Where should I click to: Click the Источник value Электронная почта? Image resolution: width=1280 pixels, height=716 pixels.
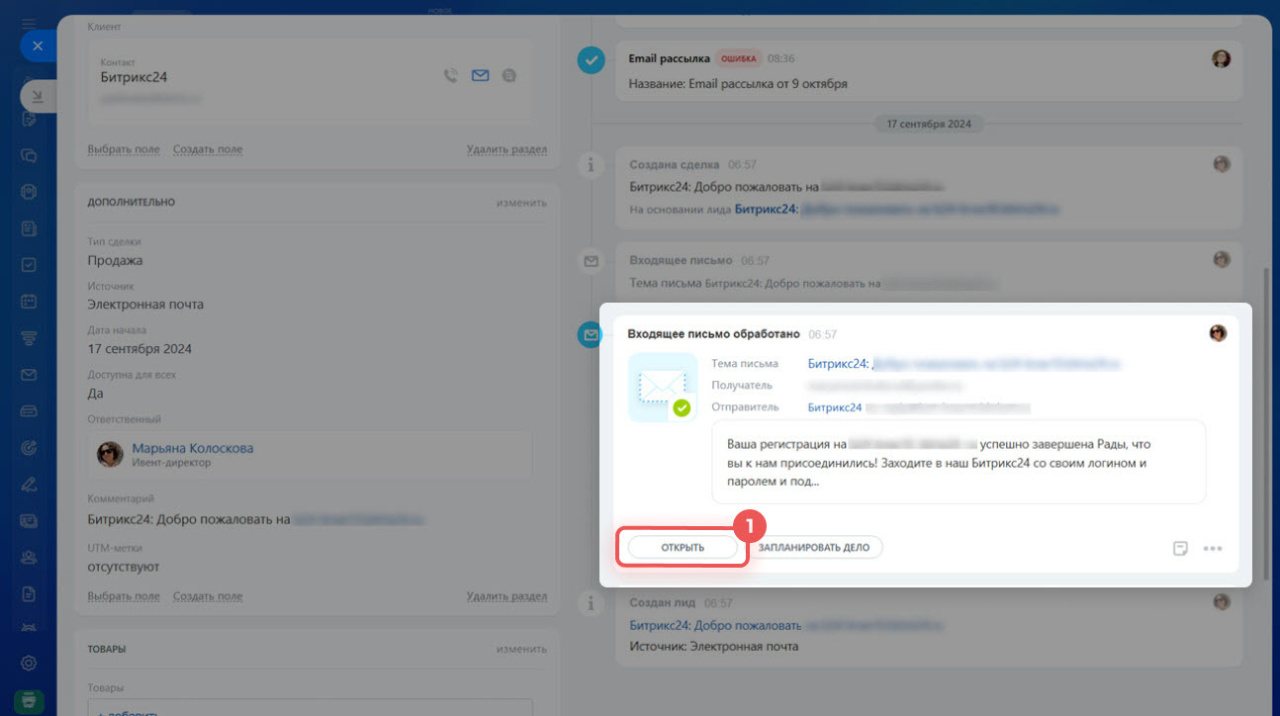tap(145, 305)
